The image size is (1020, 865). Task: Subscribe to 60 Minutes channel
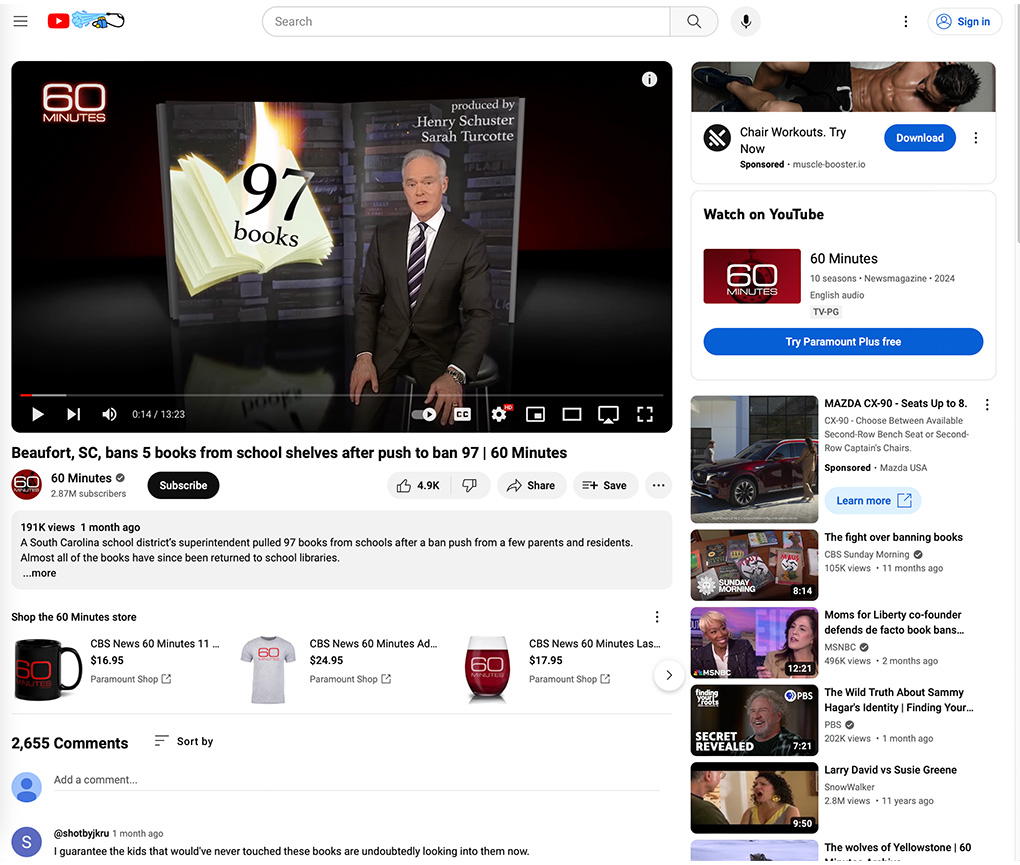(x=183, y=485)
